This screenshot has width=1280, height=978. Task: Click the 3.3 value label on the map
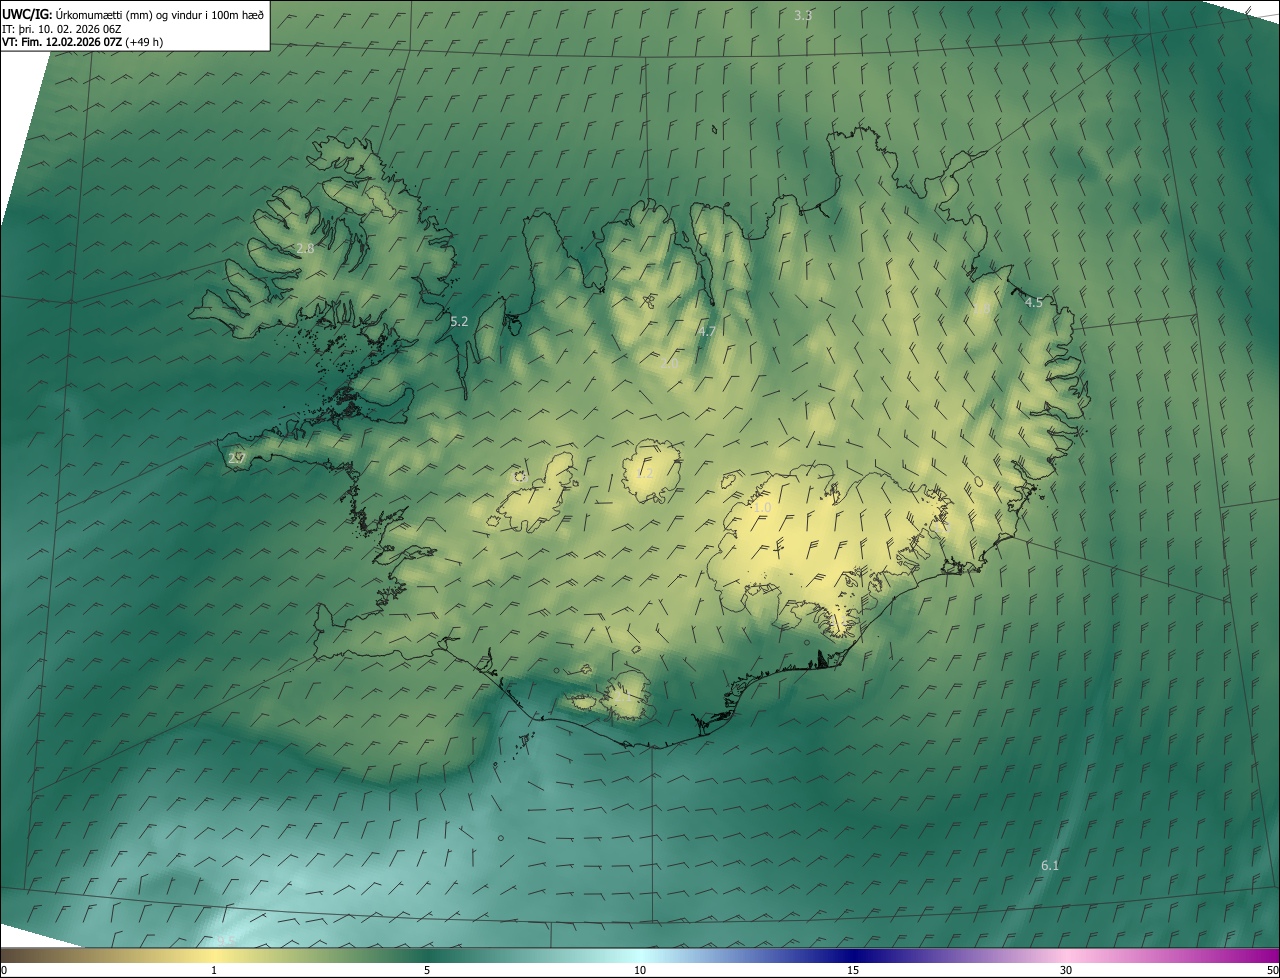tap(803, 15)
